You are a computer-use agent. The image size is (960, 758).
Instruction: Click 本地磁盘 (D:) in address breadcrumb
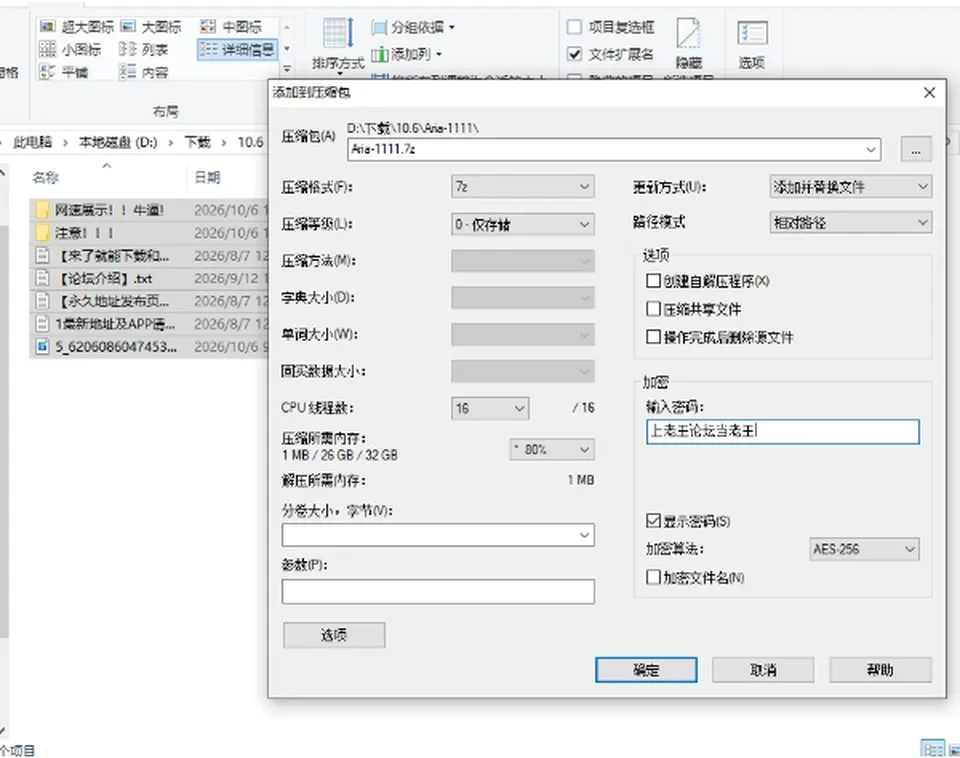click(x=118, y=142)
